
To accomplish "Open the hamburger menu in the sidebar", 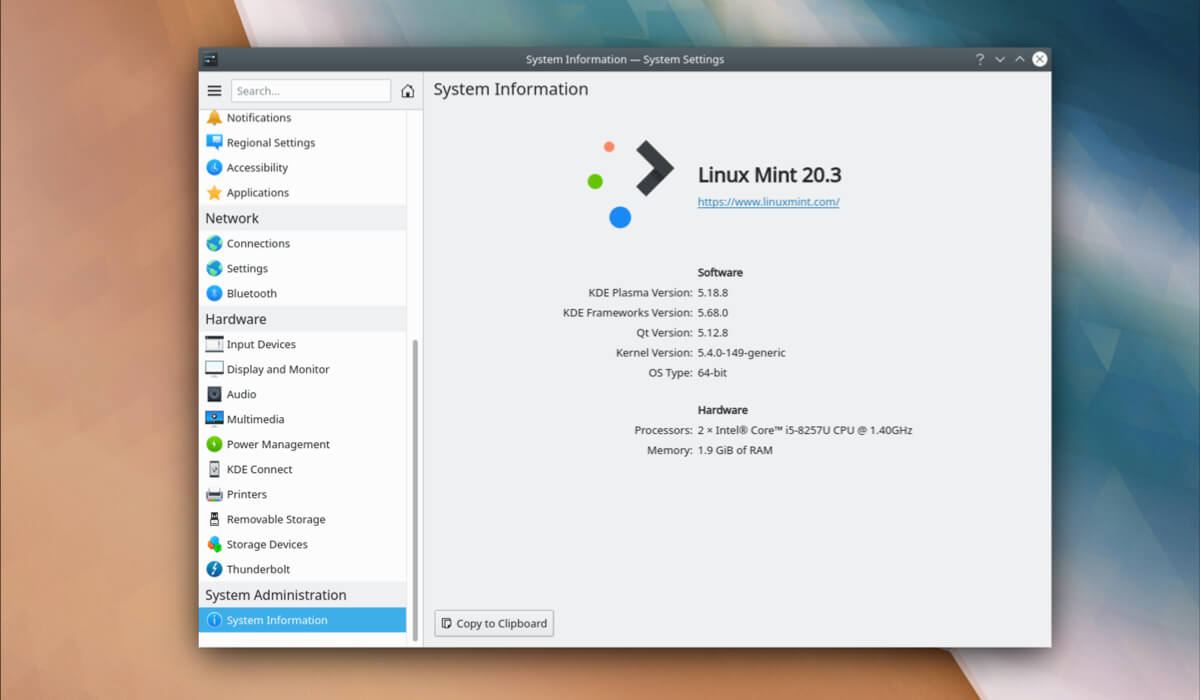I will pyautogui.click(x=214, y=91).
